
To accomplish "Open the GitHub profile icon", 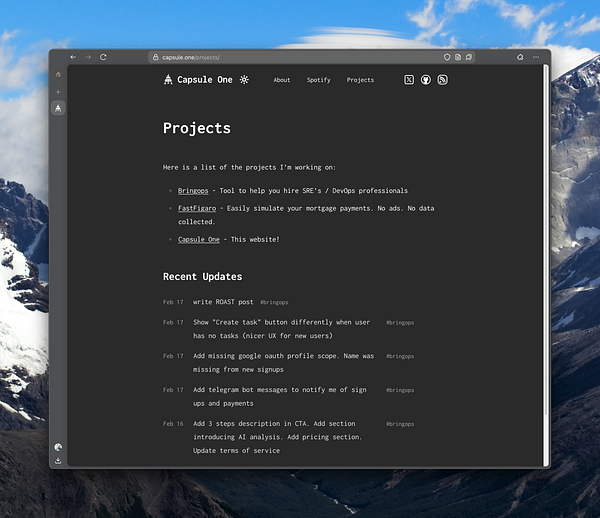I will coord(426,80).
